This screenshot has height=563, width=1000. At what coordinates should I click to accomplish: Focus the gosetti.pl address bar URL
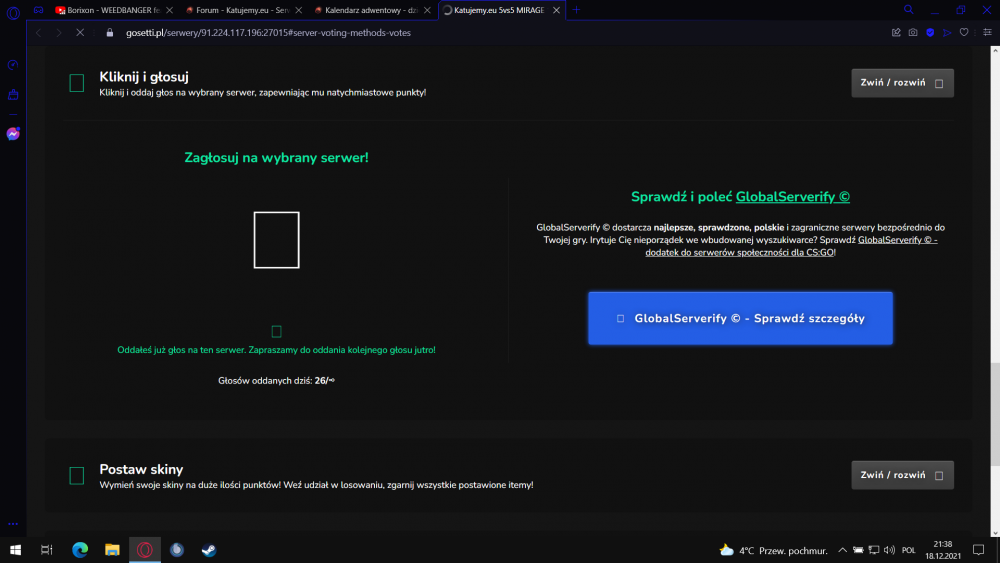[268, 33]
